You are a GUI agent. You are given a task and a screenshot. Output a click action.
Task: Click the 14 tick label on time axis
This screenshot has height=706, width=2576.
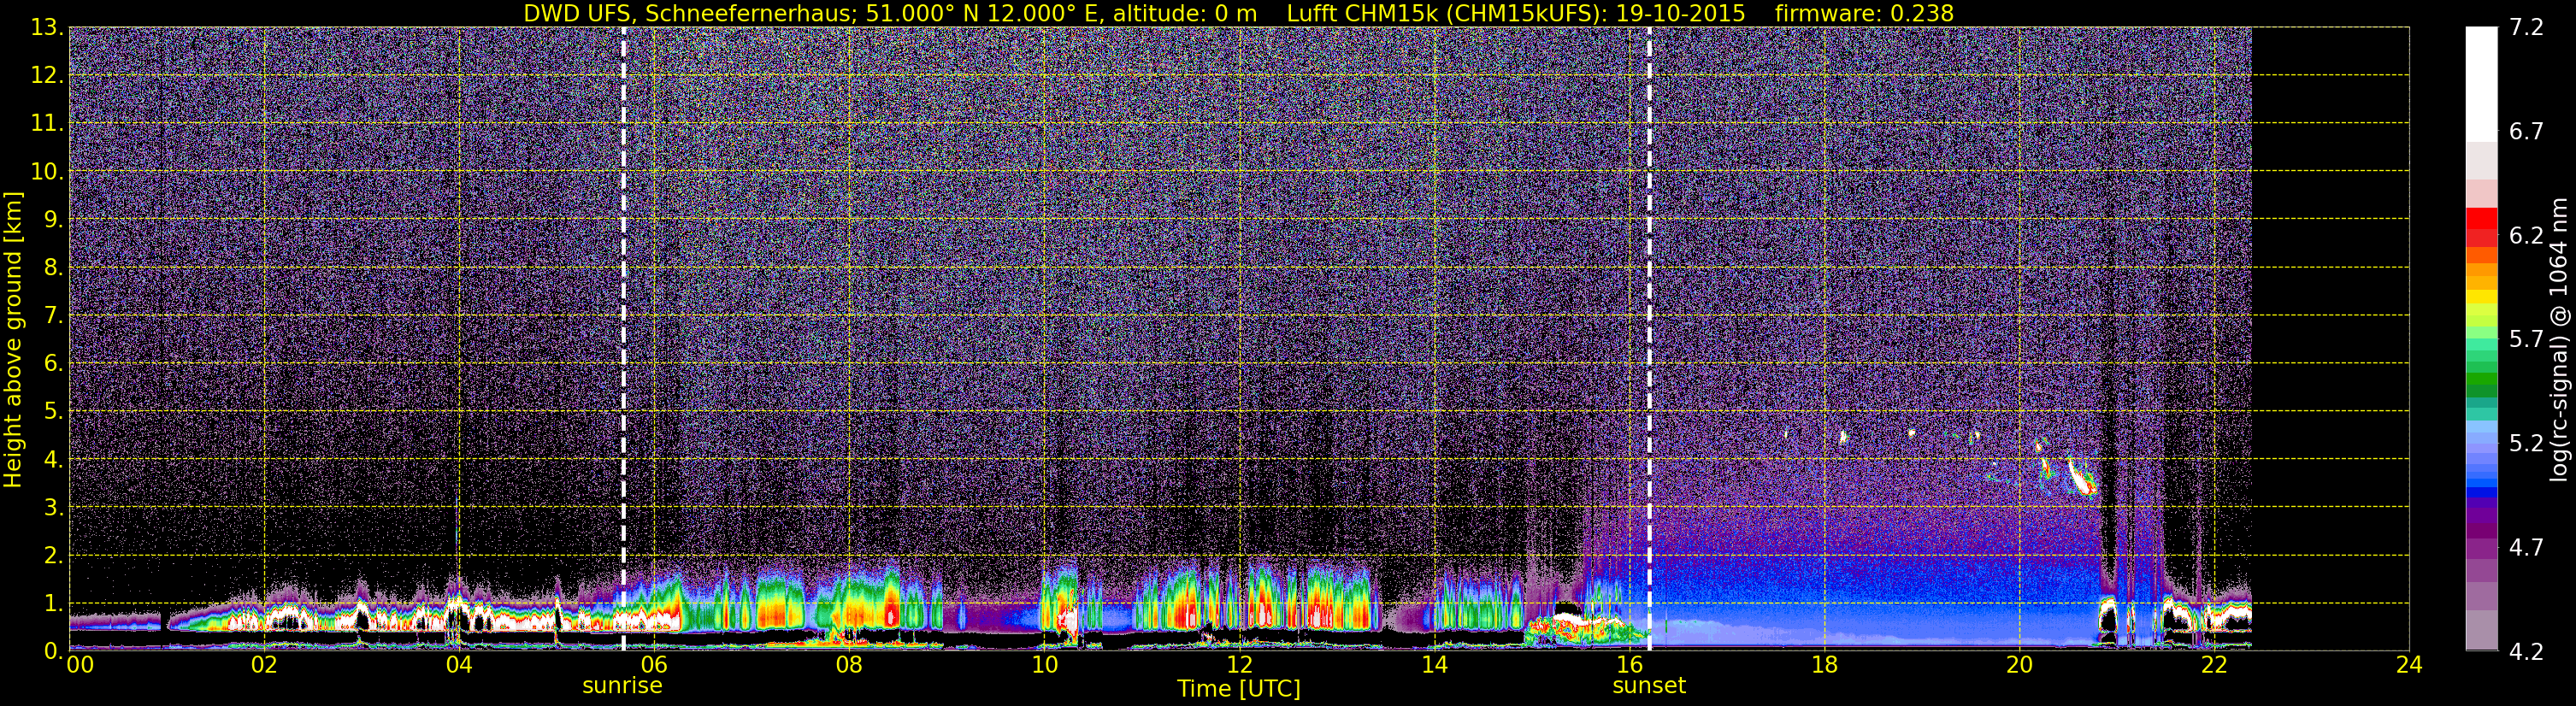tap(1434, 666)
